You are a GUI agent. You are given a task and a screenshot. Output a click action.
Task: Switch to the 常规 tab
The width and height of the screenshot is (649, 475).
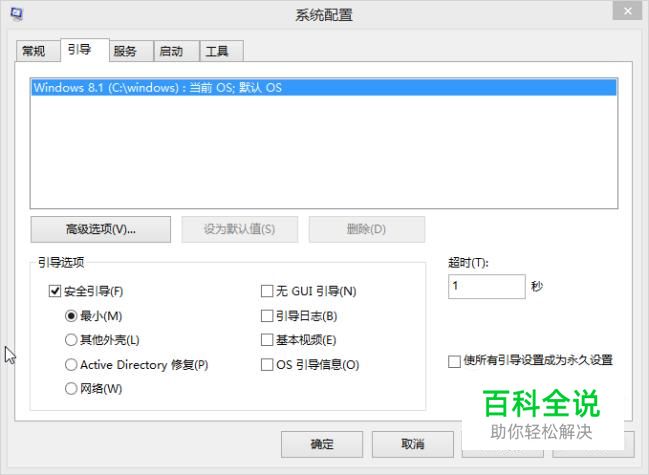38,51
